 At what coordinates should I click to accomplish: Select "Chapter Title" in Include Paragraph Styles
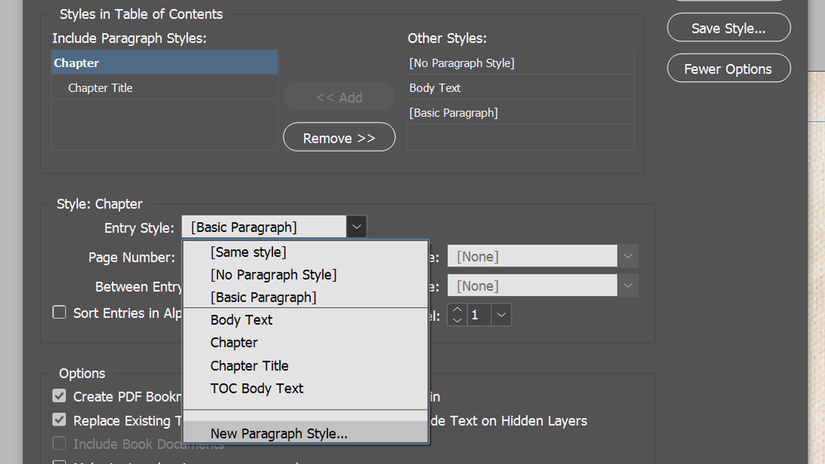tap(100, 88)
